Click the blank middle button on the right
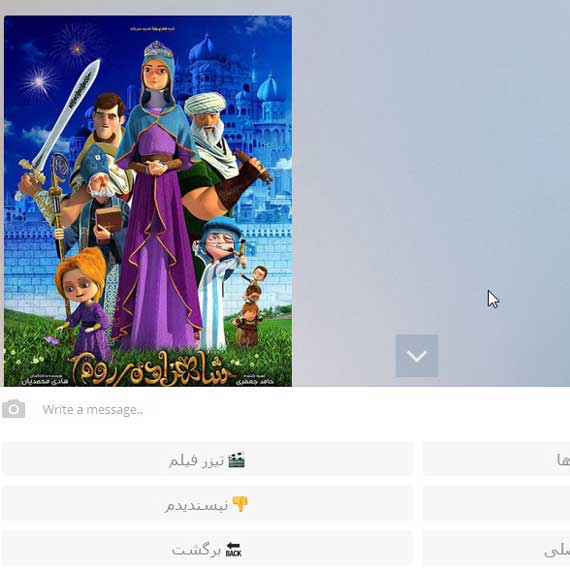The height and width of the screenshot is (570, 570). [497, 504]
